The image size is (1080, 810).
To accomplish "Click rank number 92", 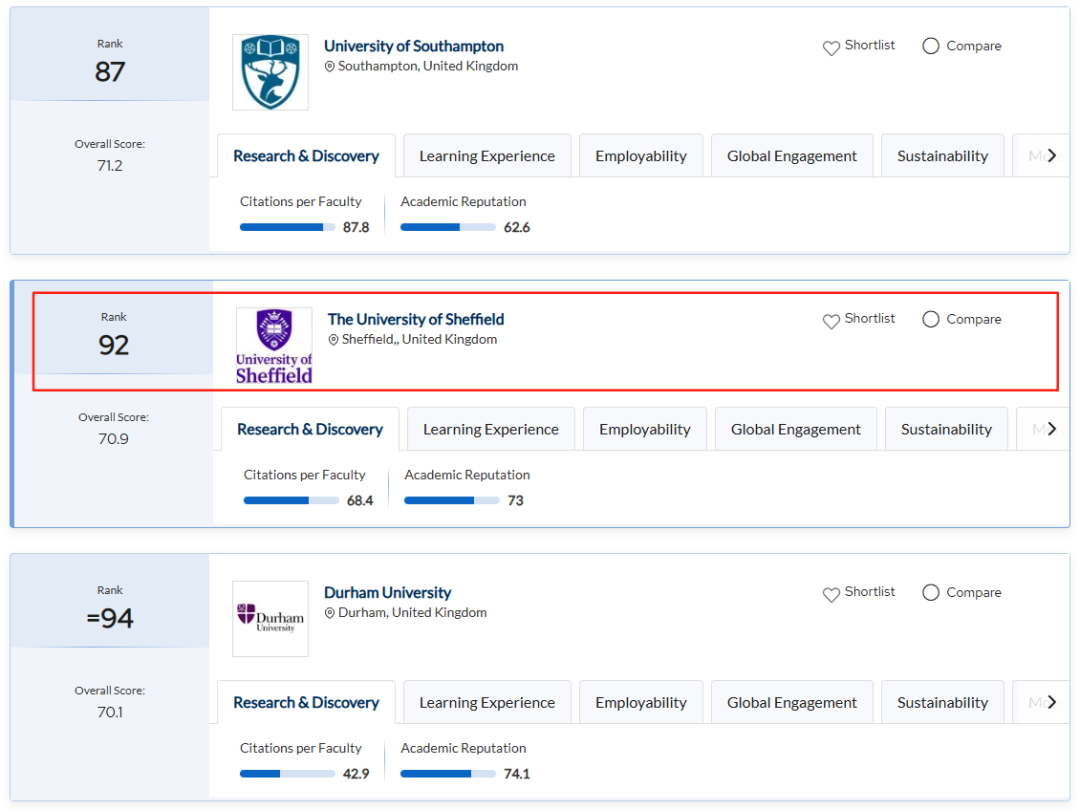I will pos(114,346).
